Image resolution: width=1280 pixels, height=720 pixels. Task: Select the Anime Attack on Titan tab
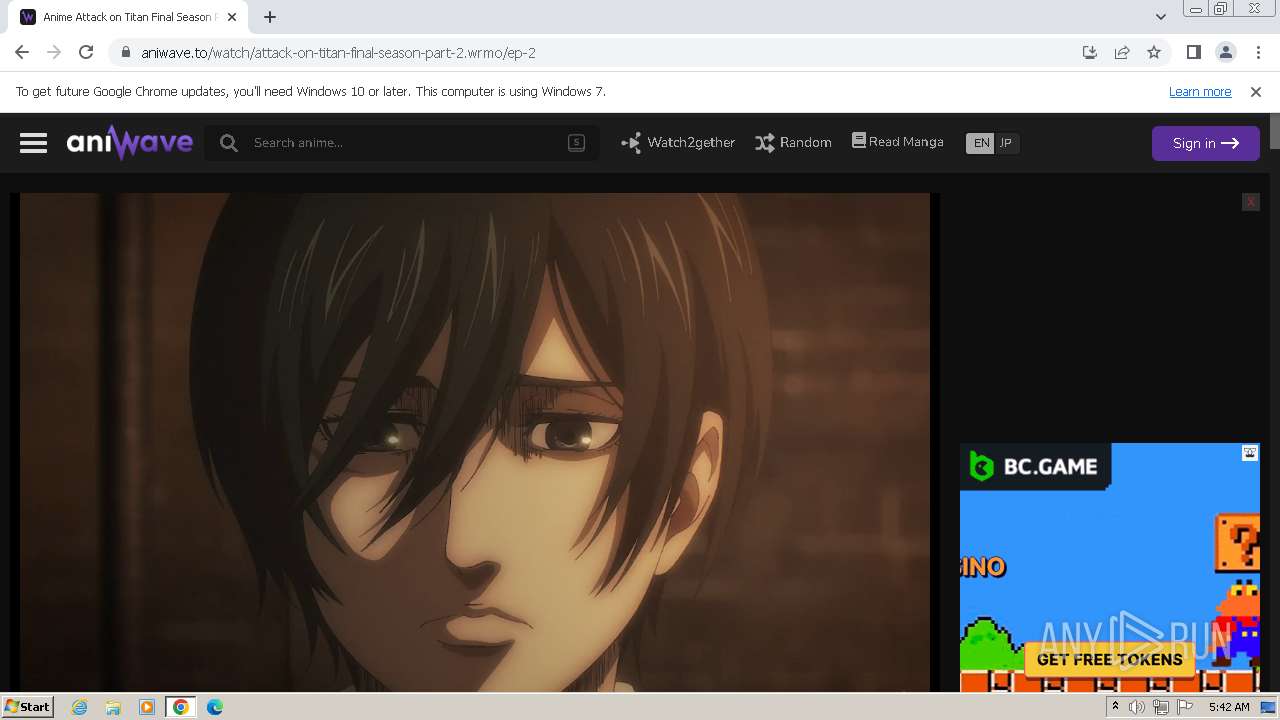pyautogui.click(x=127, y=17)
